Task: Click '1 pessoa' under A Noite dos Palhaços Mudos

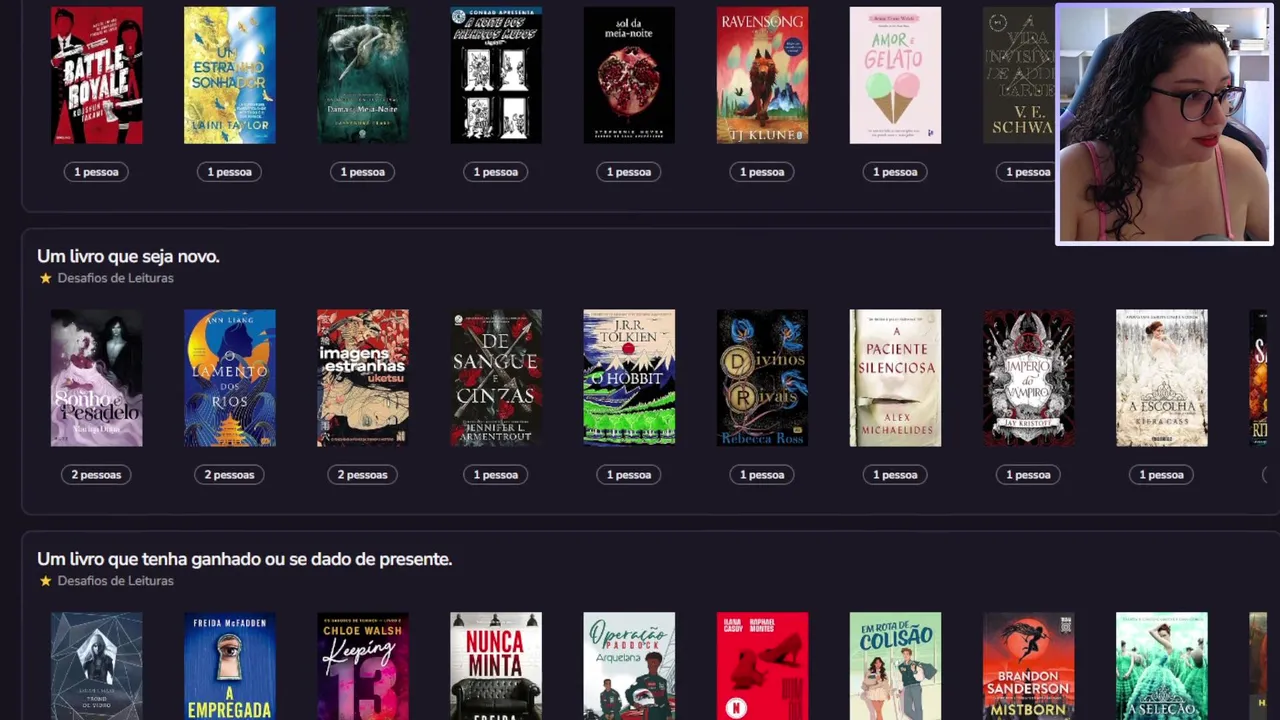Action: point(495,172)
